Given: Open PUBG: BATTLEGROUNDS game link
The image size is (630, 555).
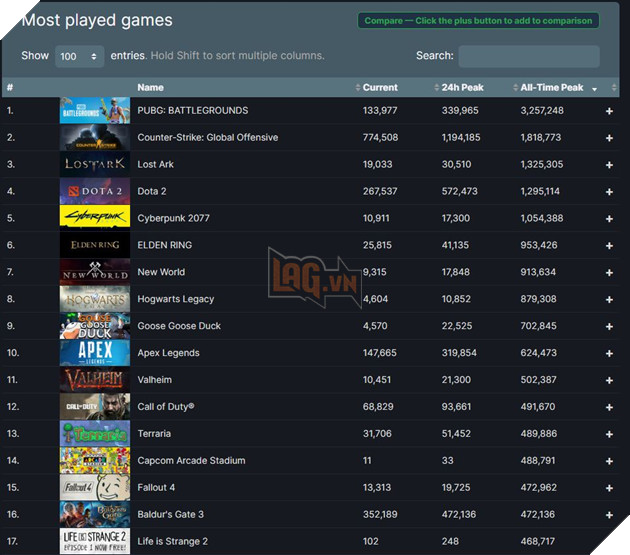Looking at the screenshot, I should (x=193, y=111).
